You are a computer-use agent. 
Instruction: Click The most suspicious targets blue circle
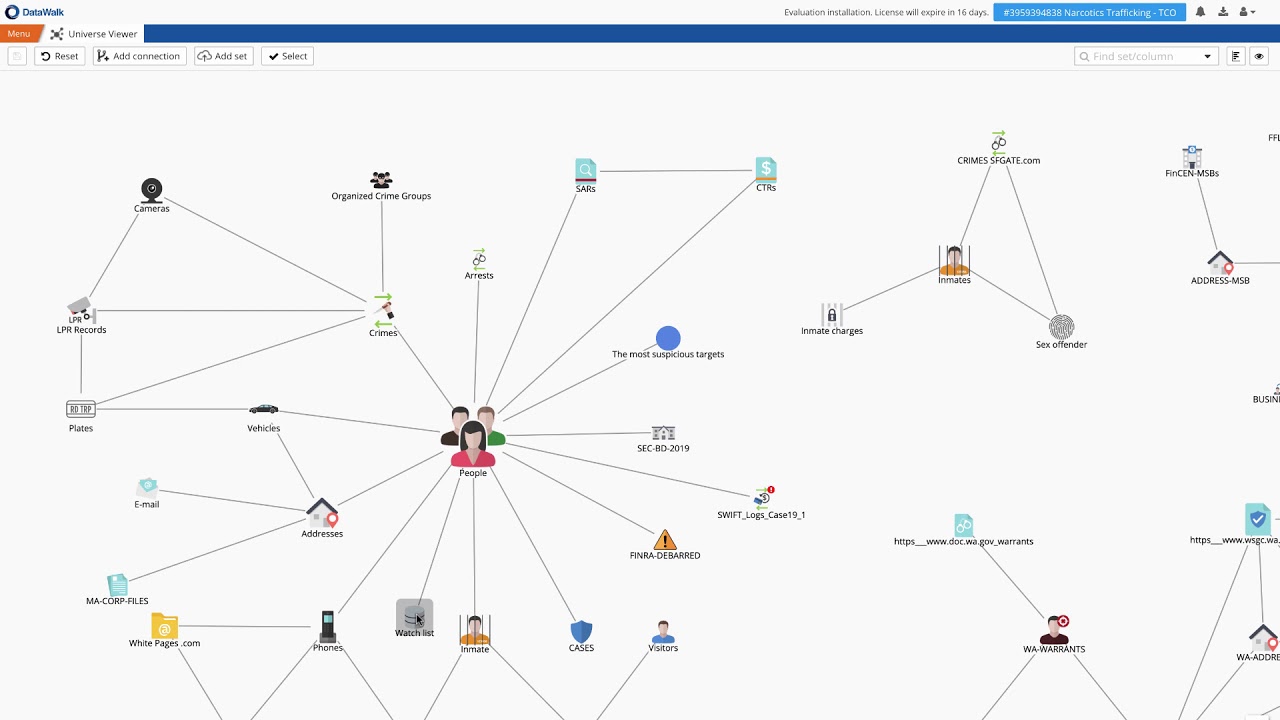(668, 338)
